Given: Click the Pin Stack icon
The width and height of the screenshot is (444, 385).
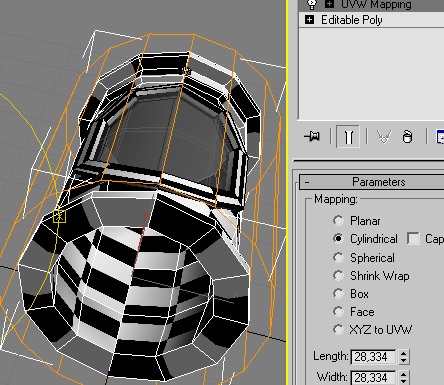Looking at the screenshot, I should pos(312,136).
